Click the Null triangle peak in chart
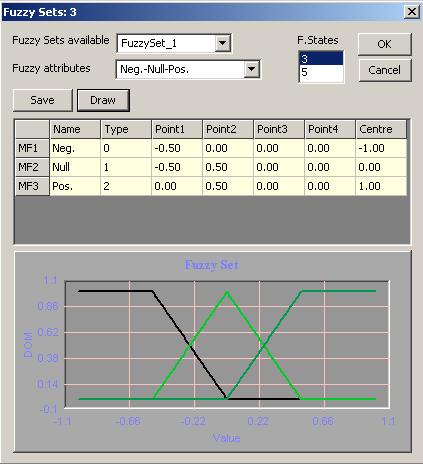Image resolution: width=423 pixels, height=464 pixels. [x=227, y=292]
